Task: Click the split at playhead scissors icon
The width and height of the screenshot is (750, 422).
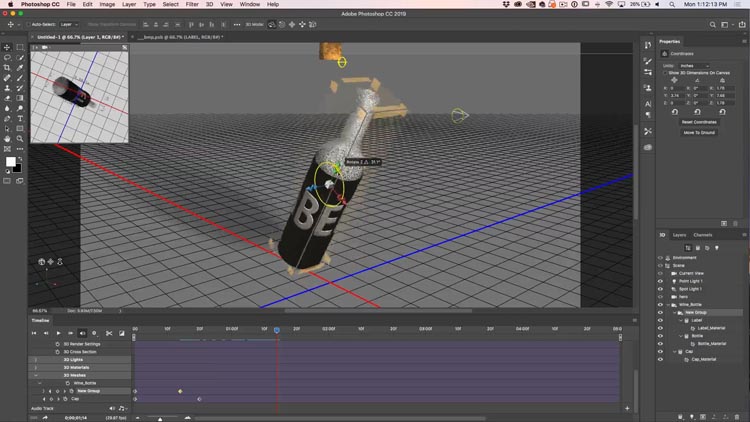Action: (109, 333)
